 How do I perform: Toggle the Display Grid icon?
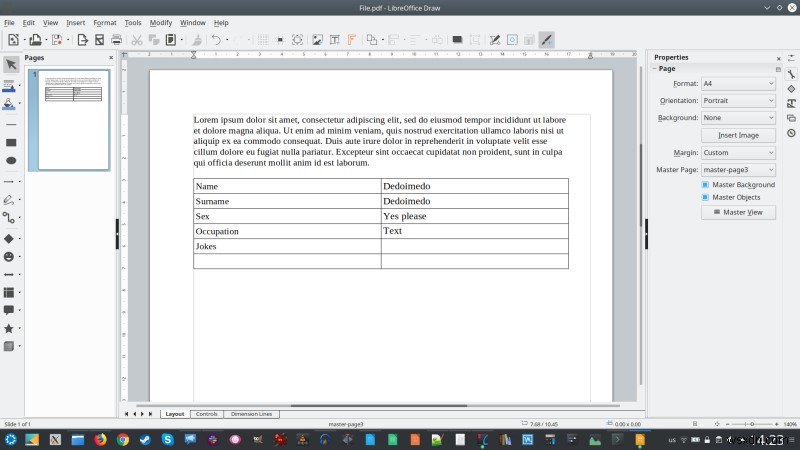click(x=263, y=40)
